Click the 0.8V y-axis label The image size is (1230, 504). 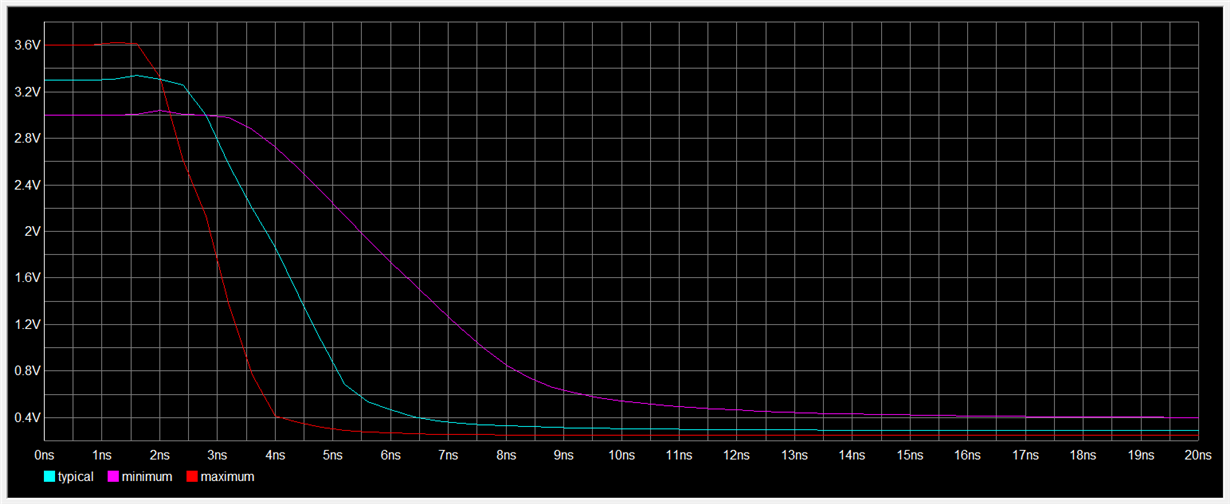(27, 371)
